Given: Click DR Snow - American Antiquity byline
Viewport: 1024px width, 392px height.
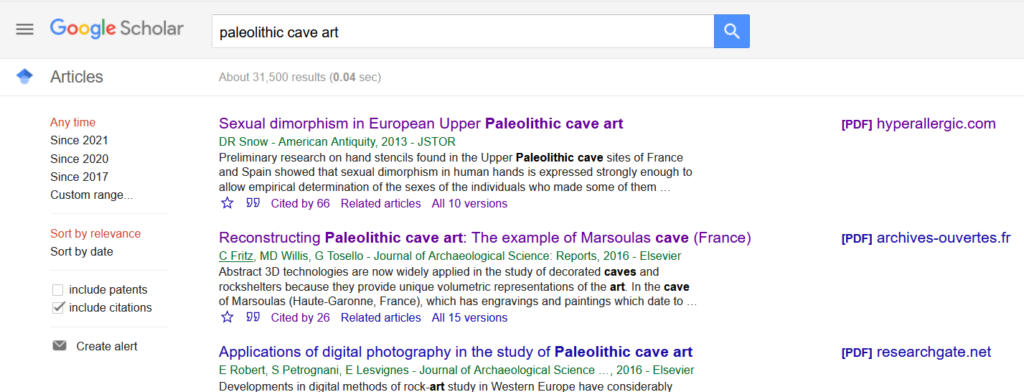Looking at the screenshot, I should [x=337, y=142].
